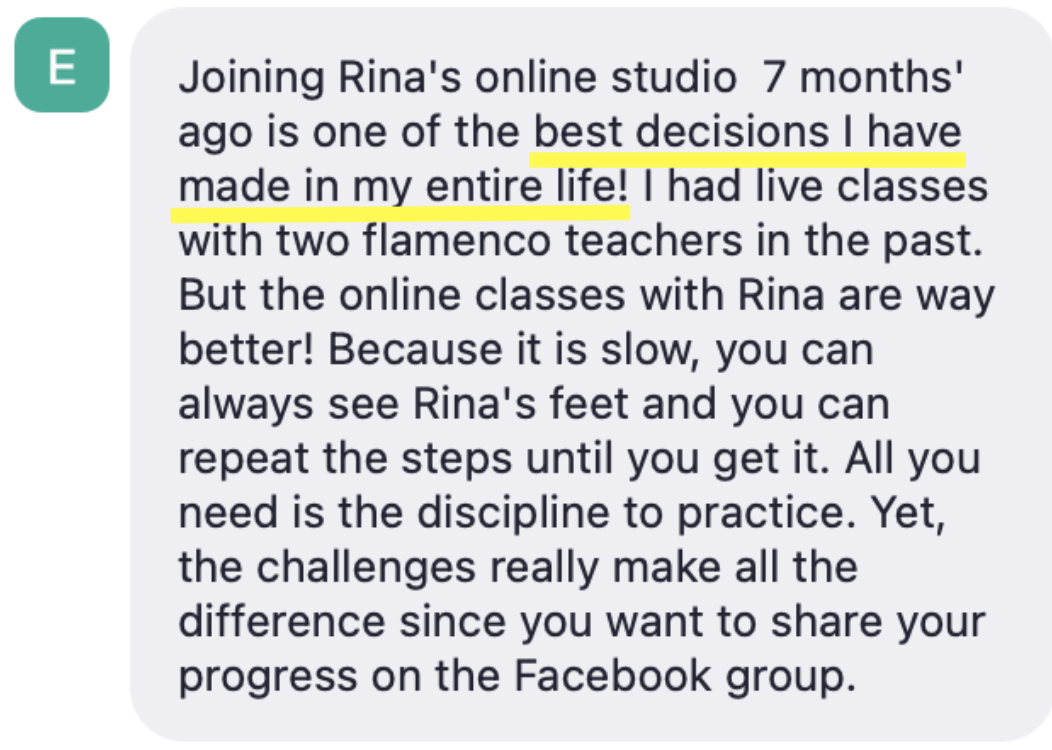Click the word "difference" in the message
The width and height of the screenshot is (1052, 750).
click(282, 621)
